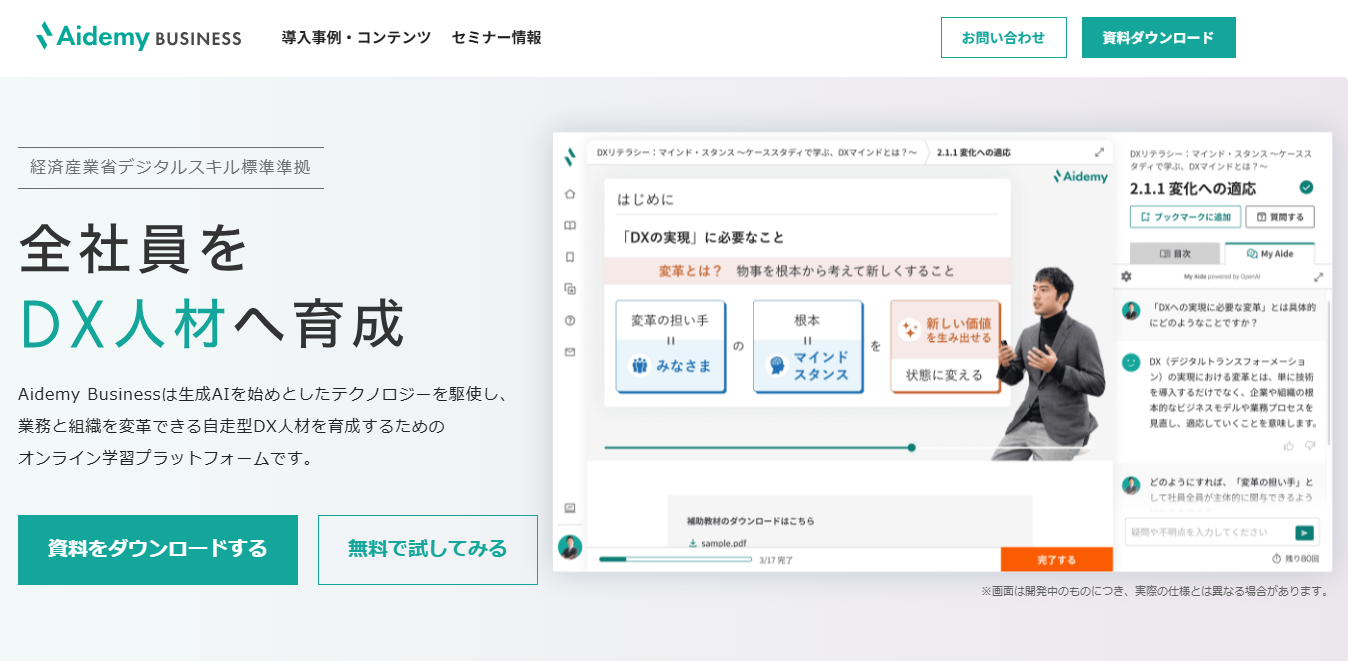Toggle the lesson completed checkmark

(1306, 187)
